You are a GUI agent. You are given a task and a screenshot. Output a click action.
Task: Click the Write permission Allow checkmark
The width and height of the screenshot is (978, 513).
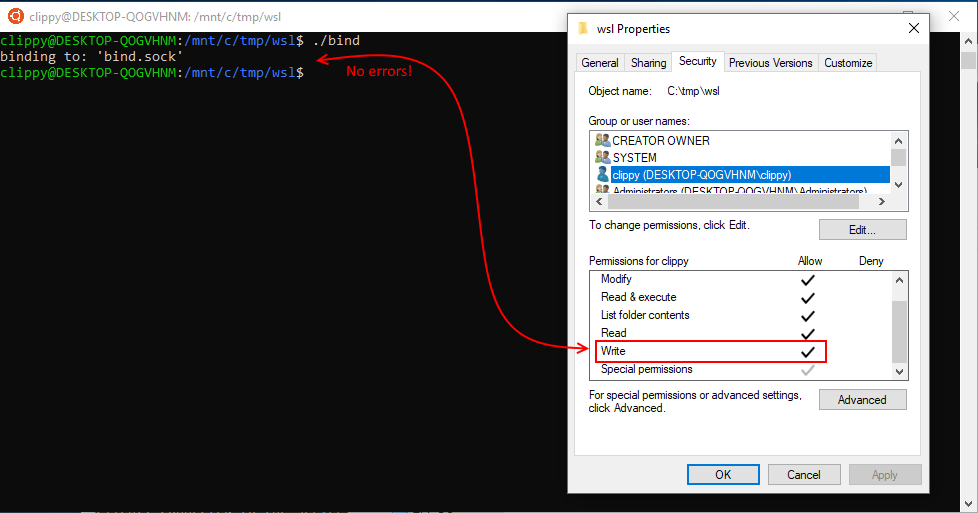808,351
